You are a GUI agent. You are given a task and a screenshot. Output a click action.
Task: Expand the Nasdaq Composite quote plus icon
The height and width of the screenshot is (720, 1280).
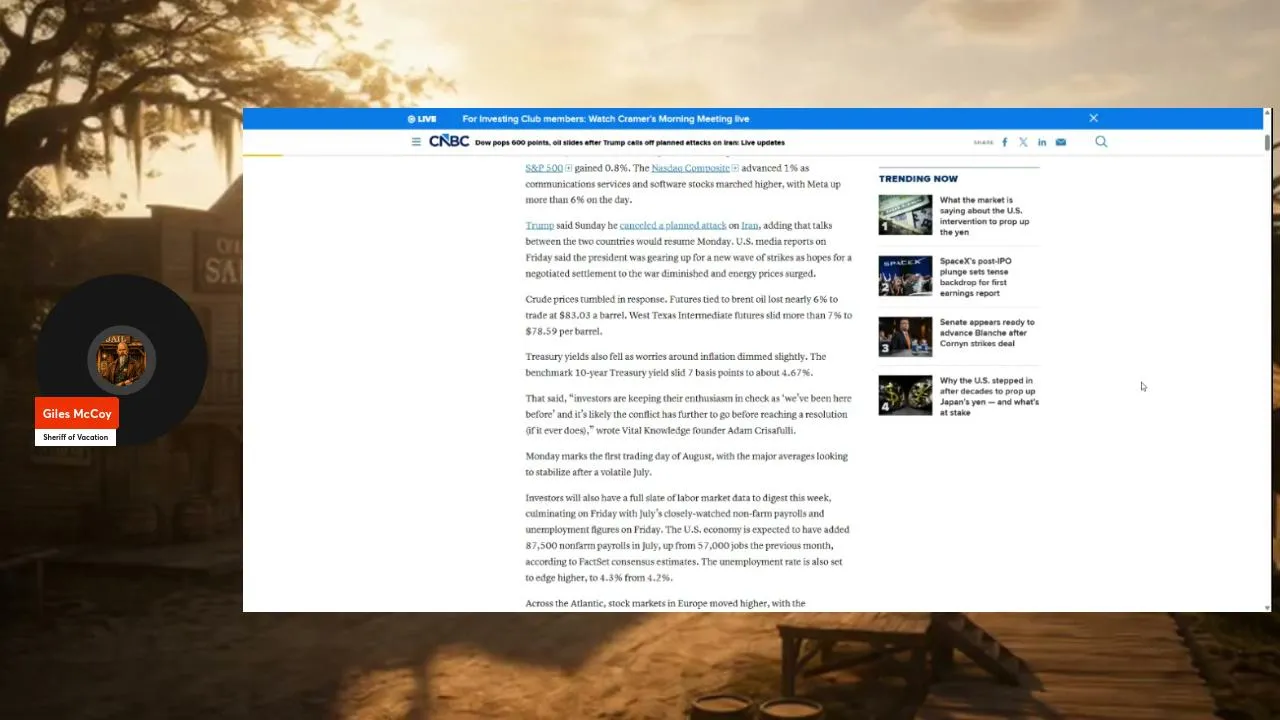point(735,168)
